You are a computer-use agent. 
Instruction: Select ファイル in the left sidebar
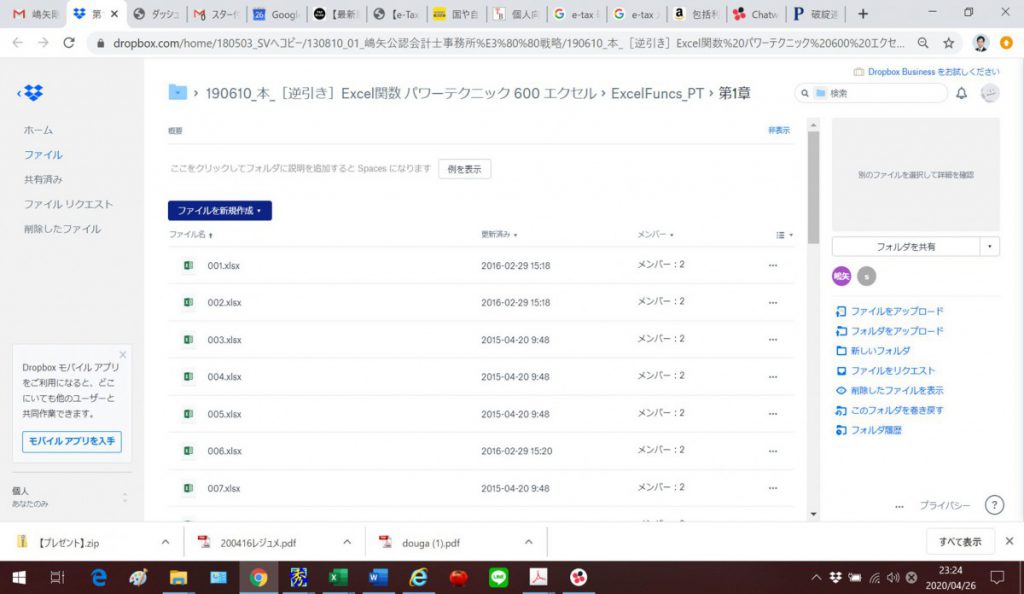[43, 155]
